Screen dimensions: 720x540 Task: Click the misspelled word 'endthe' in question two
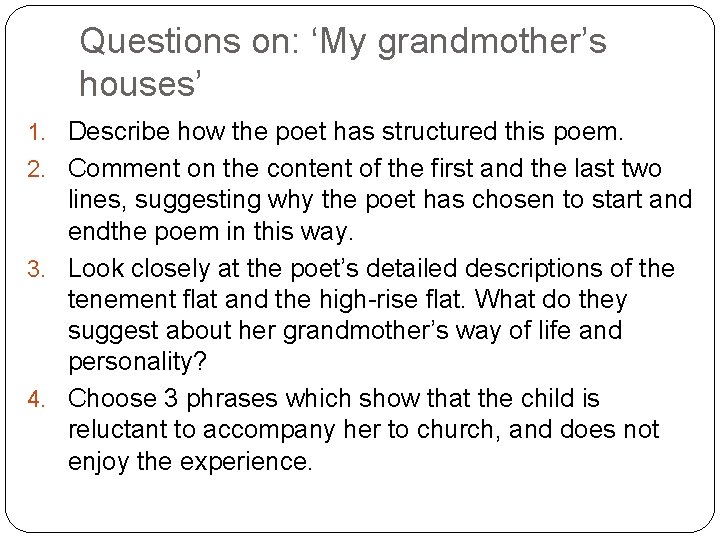point(103,234)
